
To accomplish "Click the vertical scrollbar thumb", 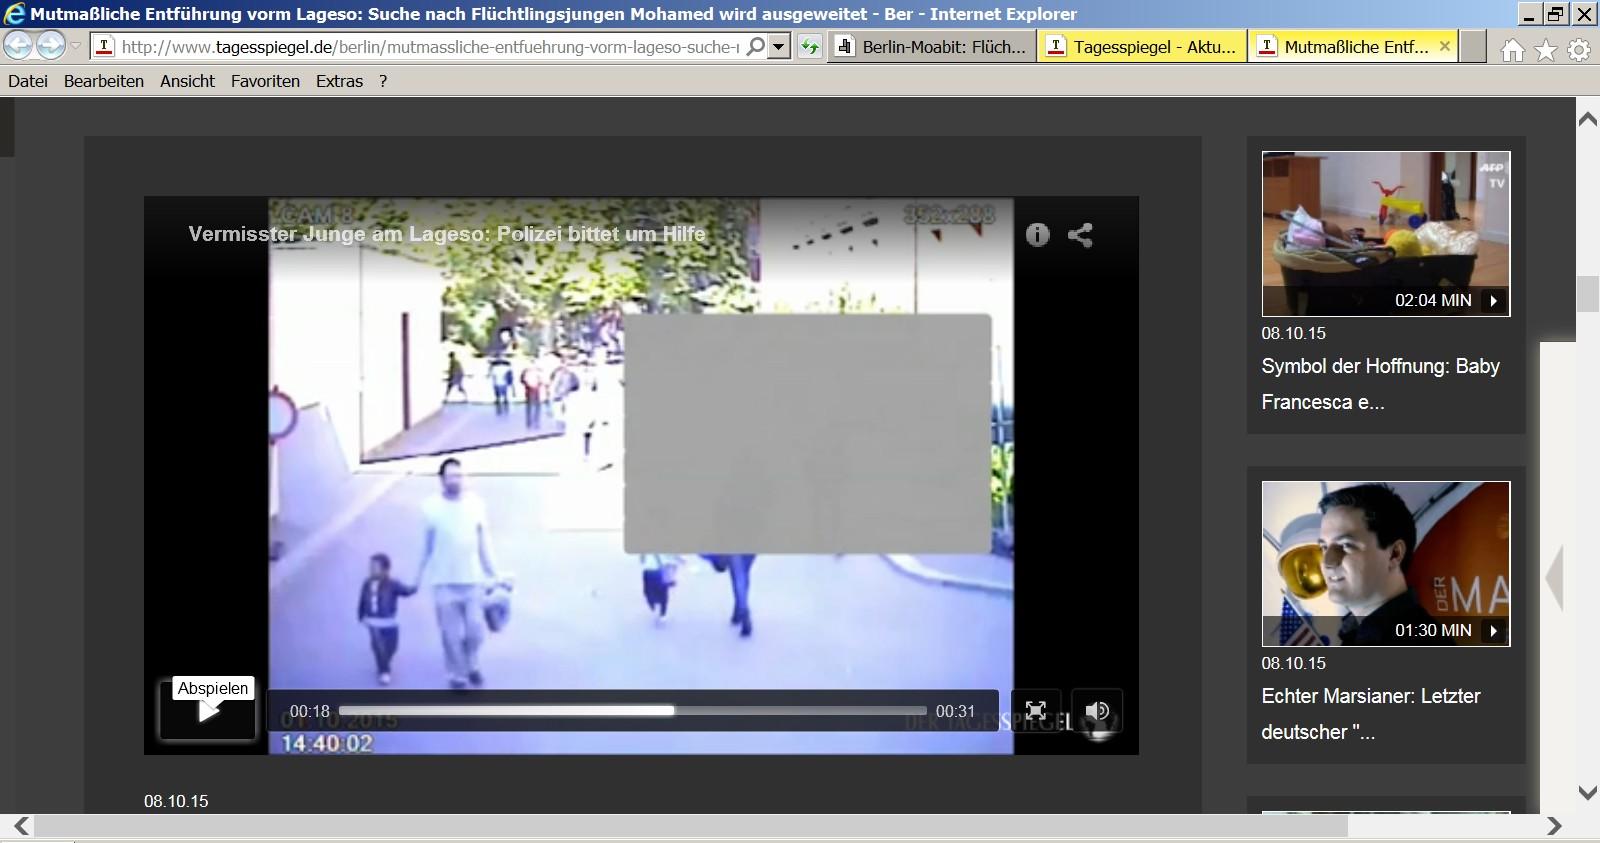I will click(x=1587, y=294).
